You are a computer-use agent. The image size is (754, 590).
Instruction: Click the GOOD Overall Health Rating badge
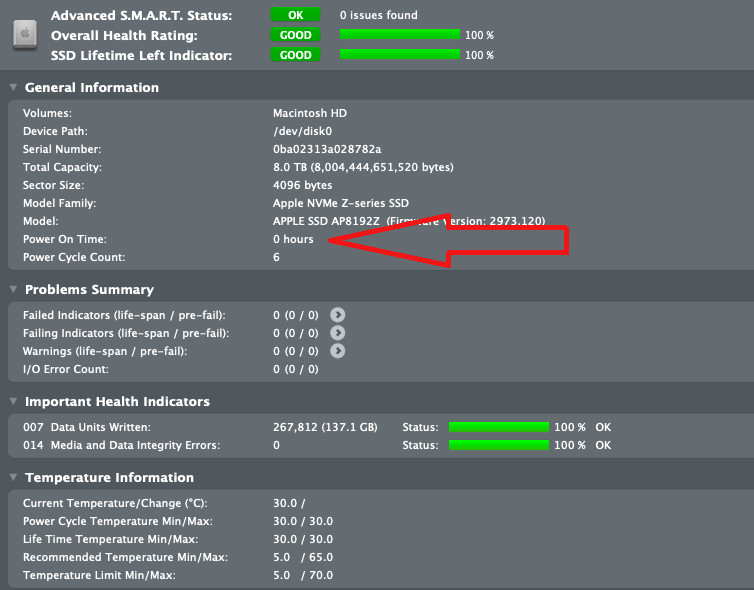point(295,35)
